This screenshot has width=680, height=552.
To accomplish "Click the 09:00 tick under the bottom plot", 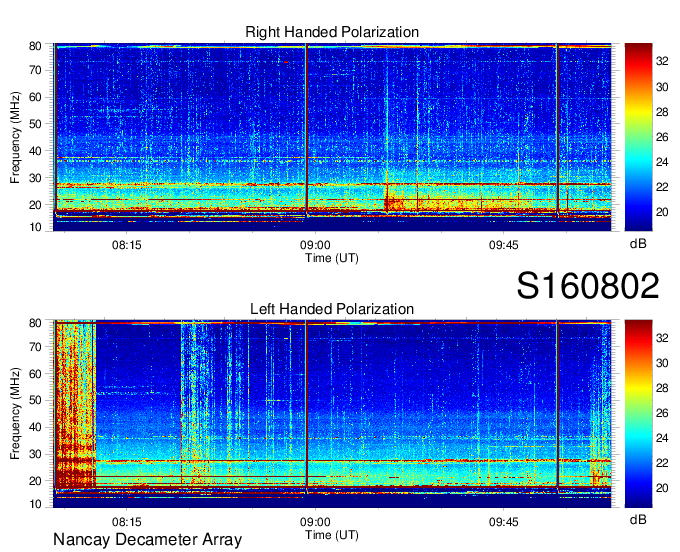I will (x=315, y=522).
